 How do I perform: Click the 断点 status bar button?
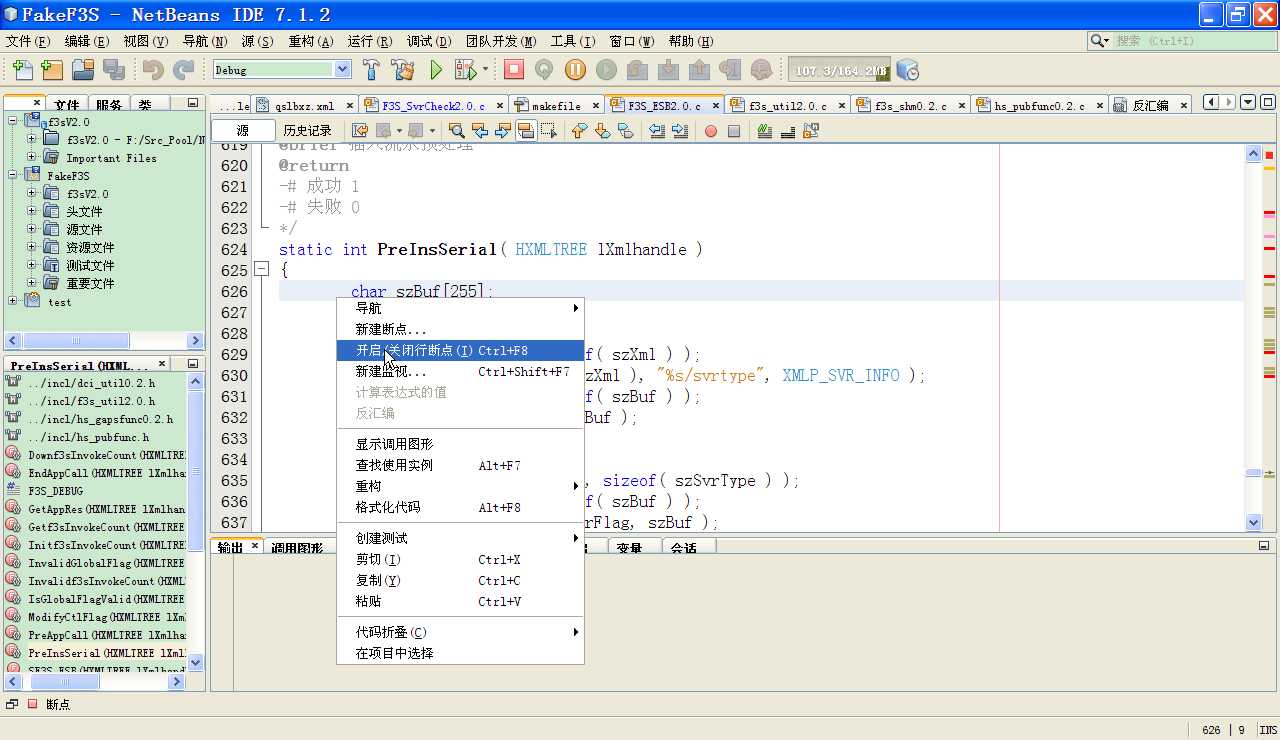click(49, 704)
